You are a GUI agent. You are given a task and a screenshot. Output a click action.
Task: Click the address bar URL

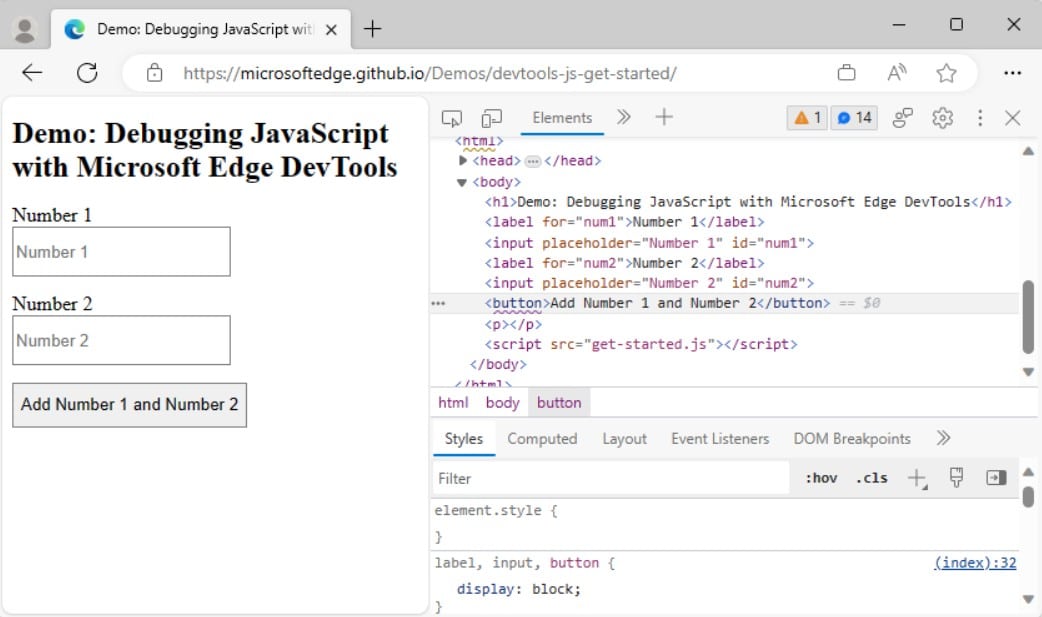point(429,73)
